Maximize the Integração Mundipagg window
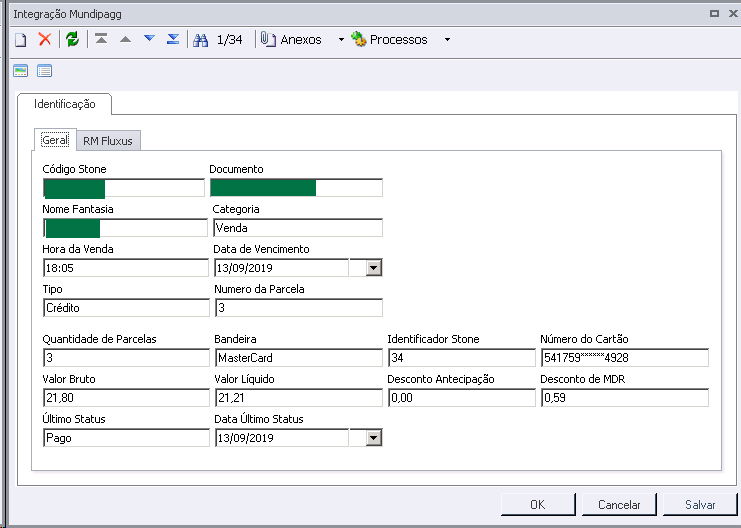The image size is (741, 528). 715,14
